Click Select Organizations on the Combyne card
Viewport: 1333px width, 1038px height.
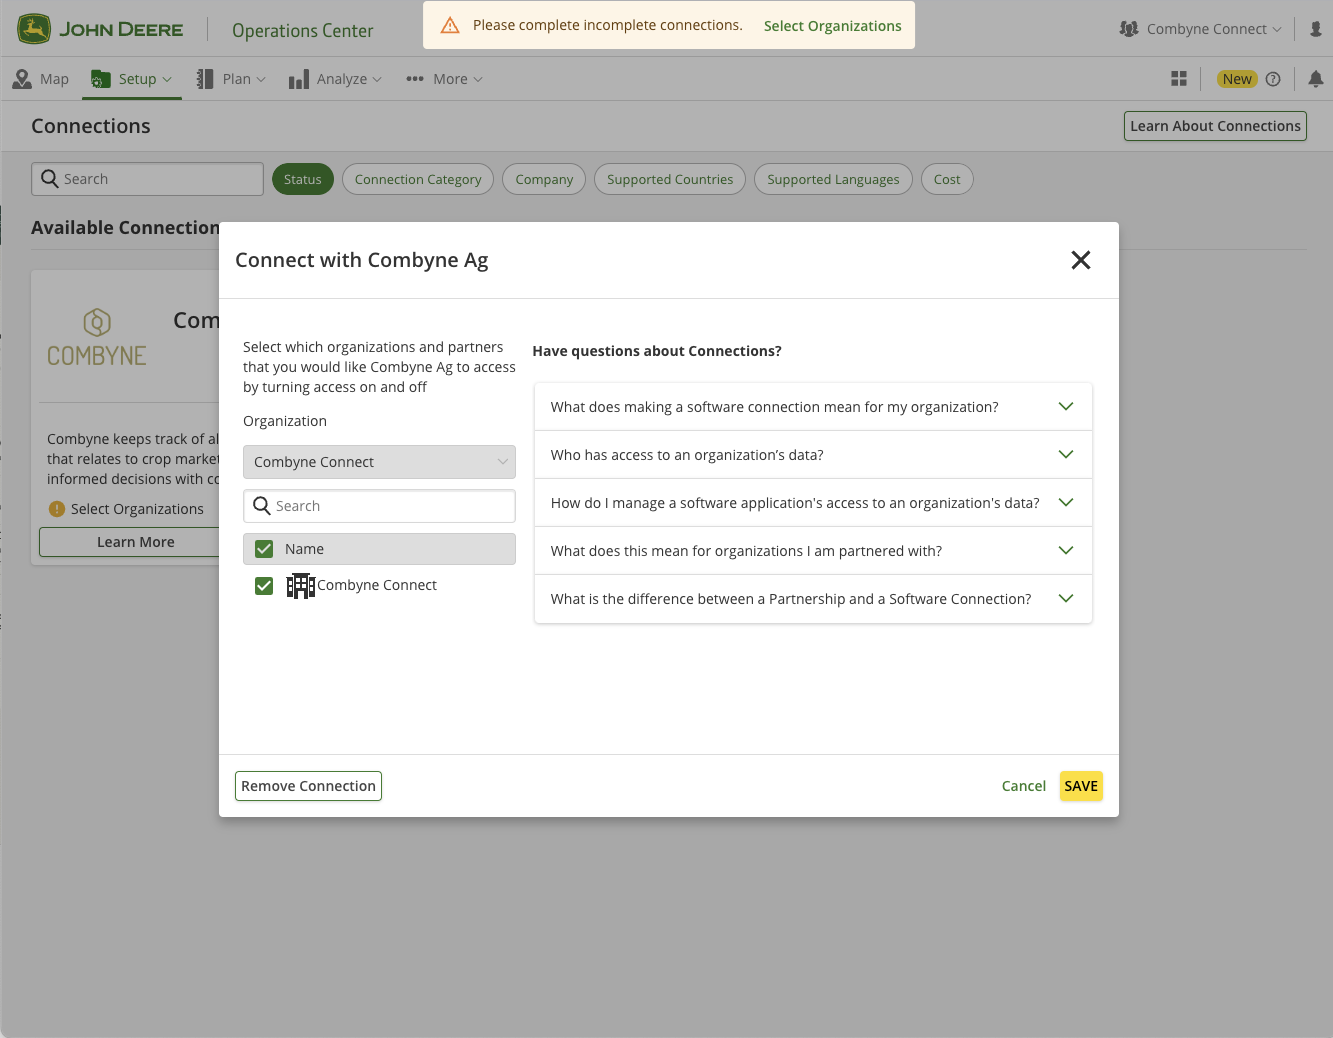[137, 509]
